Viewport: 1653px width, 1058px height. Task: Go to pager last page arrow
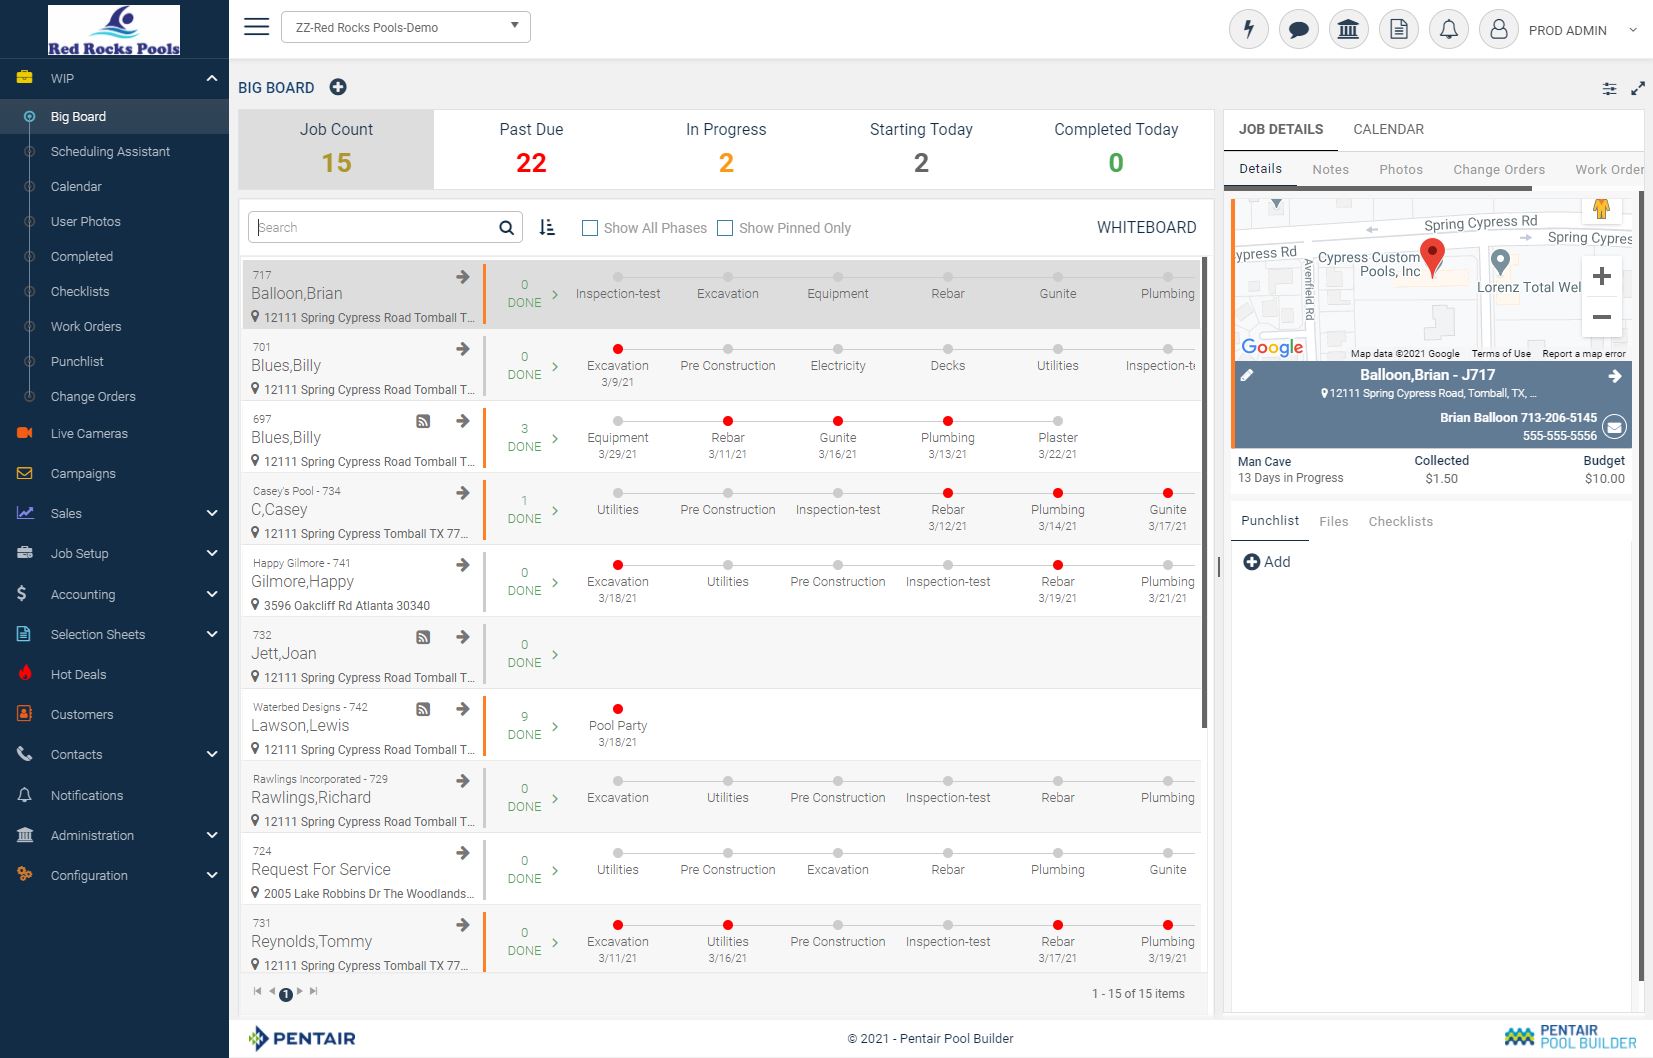313,992
